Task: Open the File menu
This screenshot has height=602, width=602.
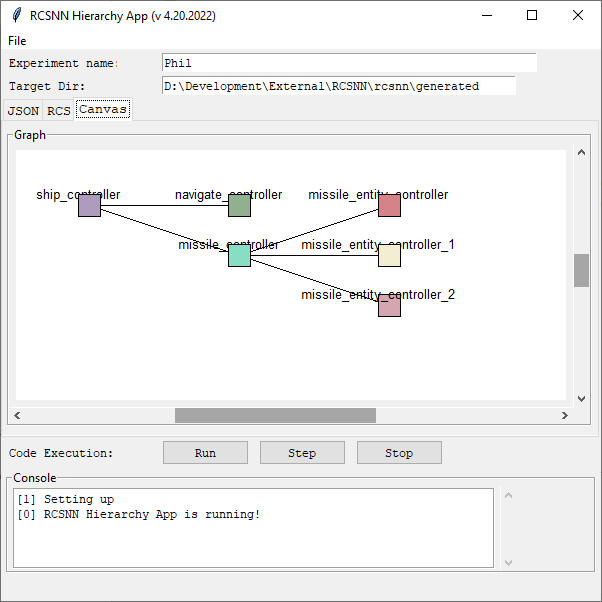Action: (17, 41)
